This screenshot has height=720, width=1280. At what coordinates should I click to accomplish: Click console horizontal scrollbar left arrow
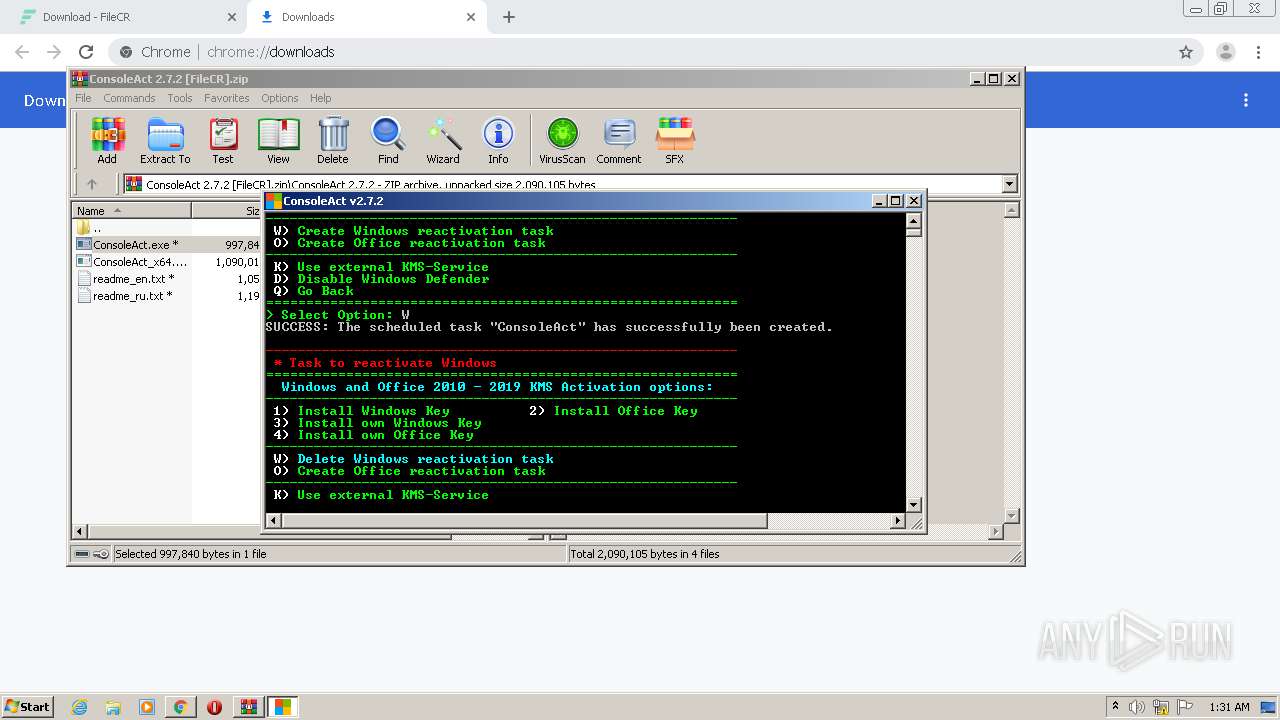pos(274,521)
